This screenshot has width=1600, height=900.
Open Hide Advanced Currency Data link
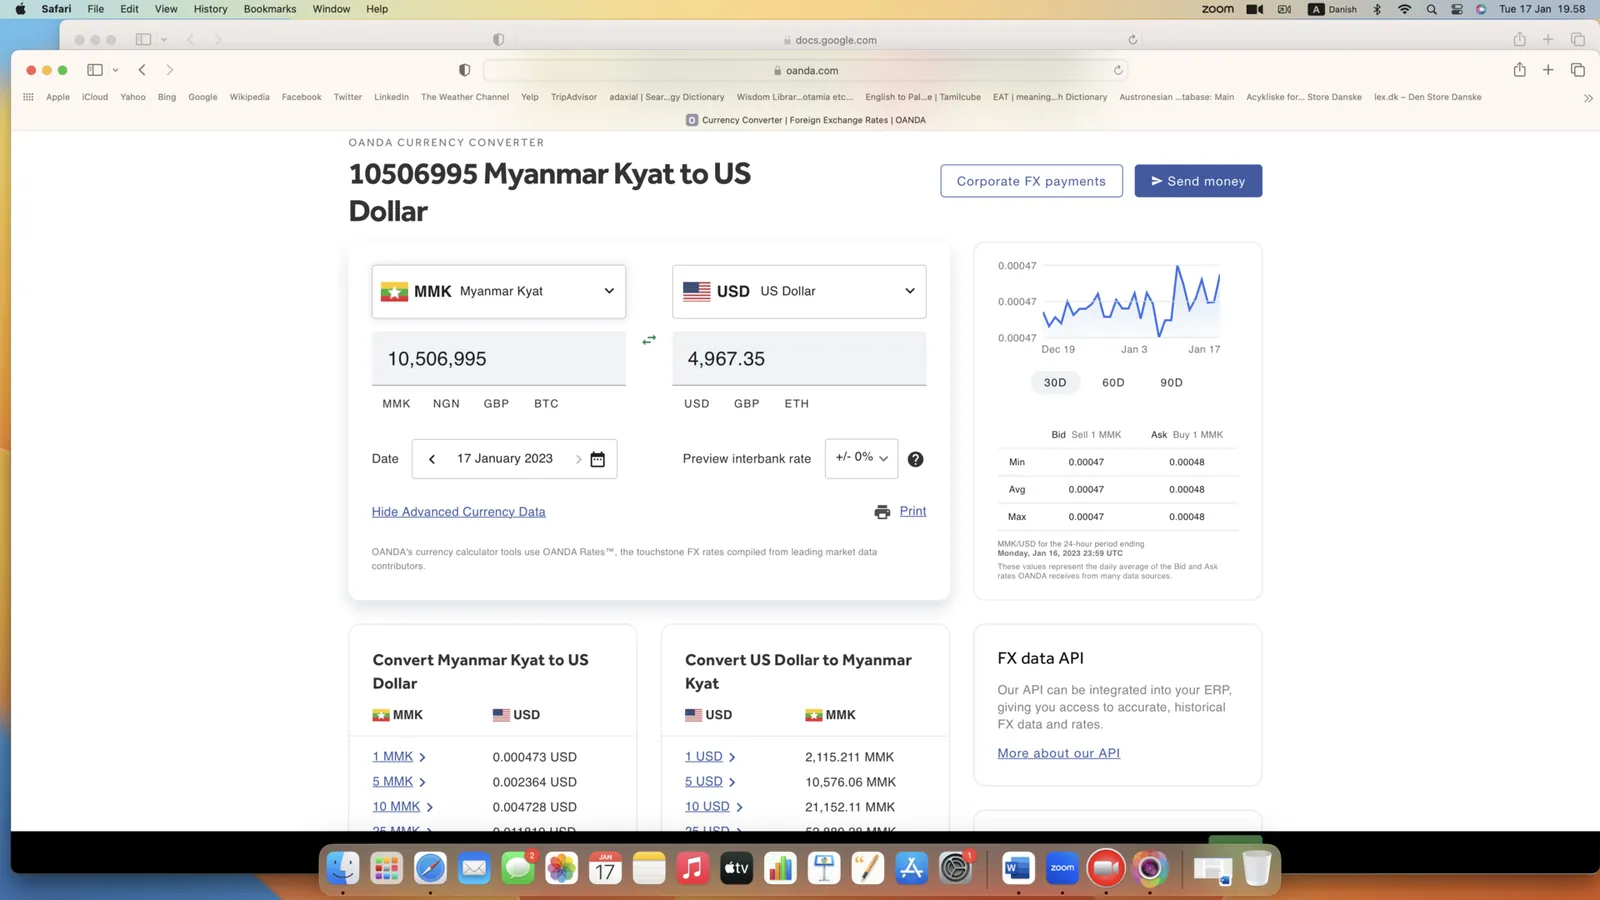coord(459,512)
